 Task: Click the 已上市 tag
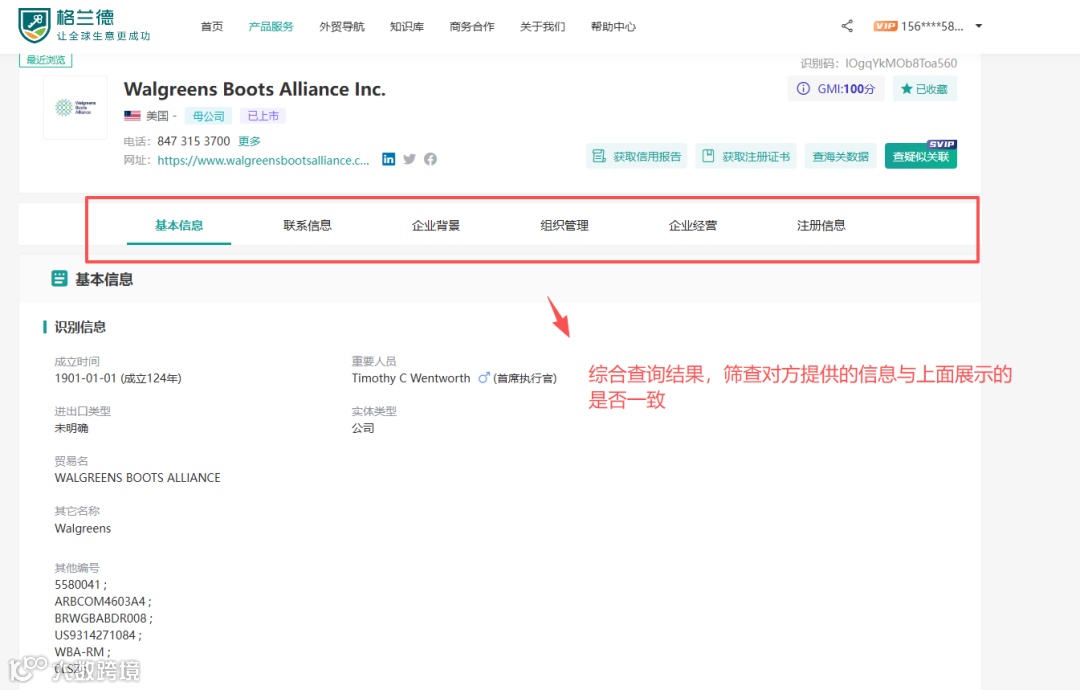coord(263,116)
